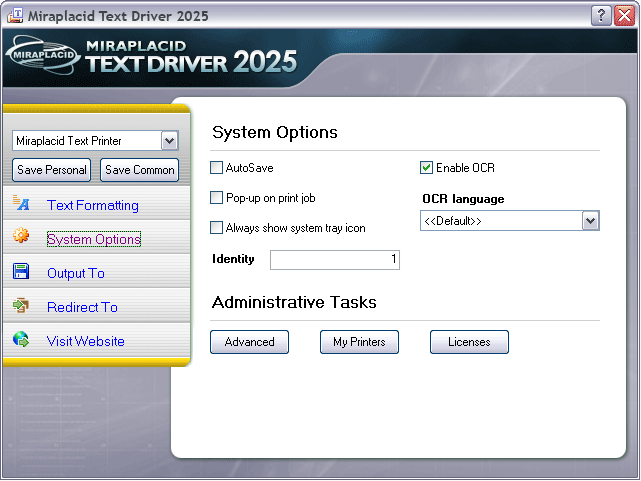Open the Text Formatting section
641x481 pixels.
click(x=93, y=205)
